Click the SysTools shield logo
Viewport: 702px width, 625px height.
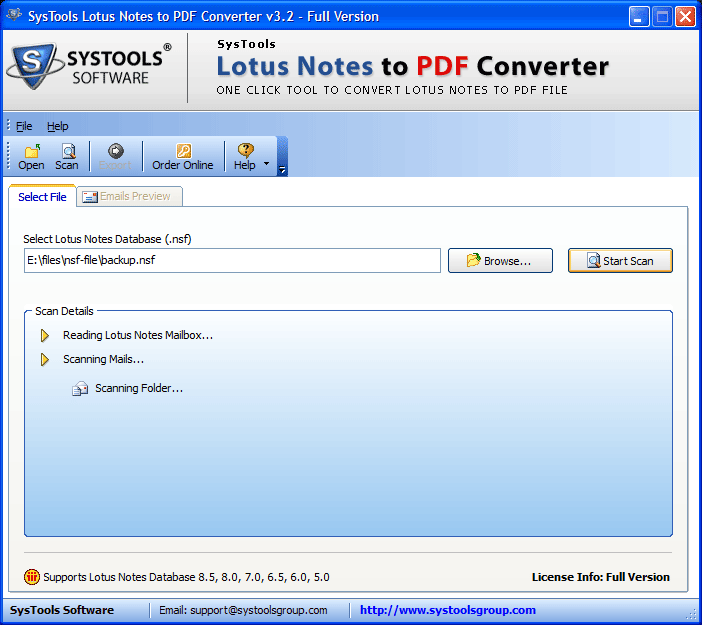tap(33, 66)
